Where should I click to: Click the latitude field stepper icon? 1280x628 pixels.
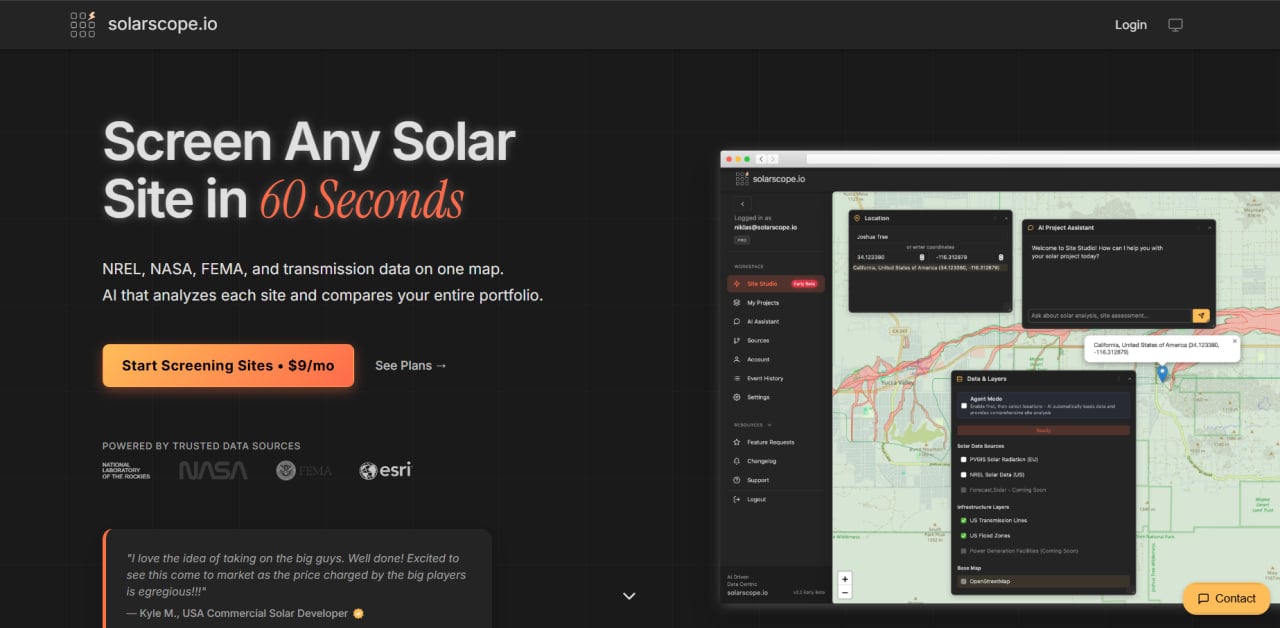tap(922, 257)
